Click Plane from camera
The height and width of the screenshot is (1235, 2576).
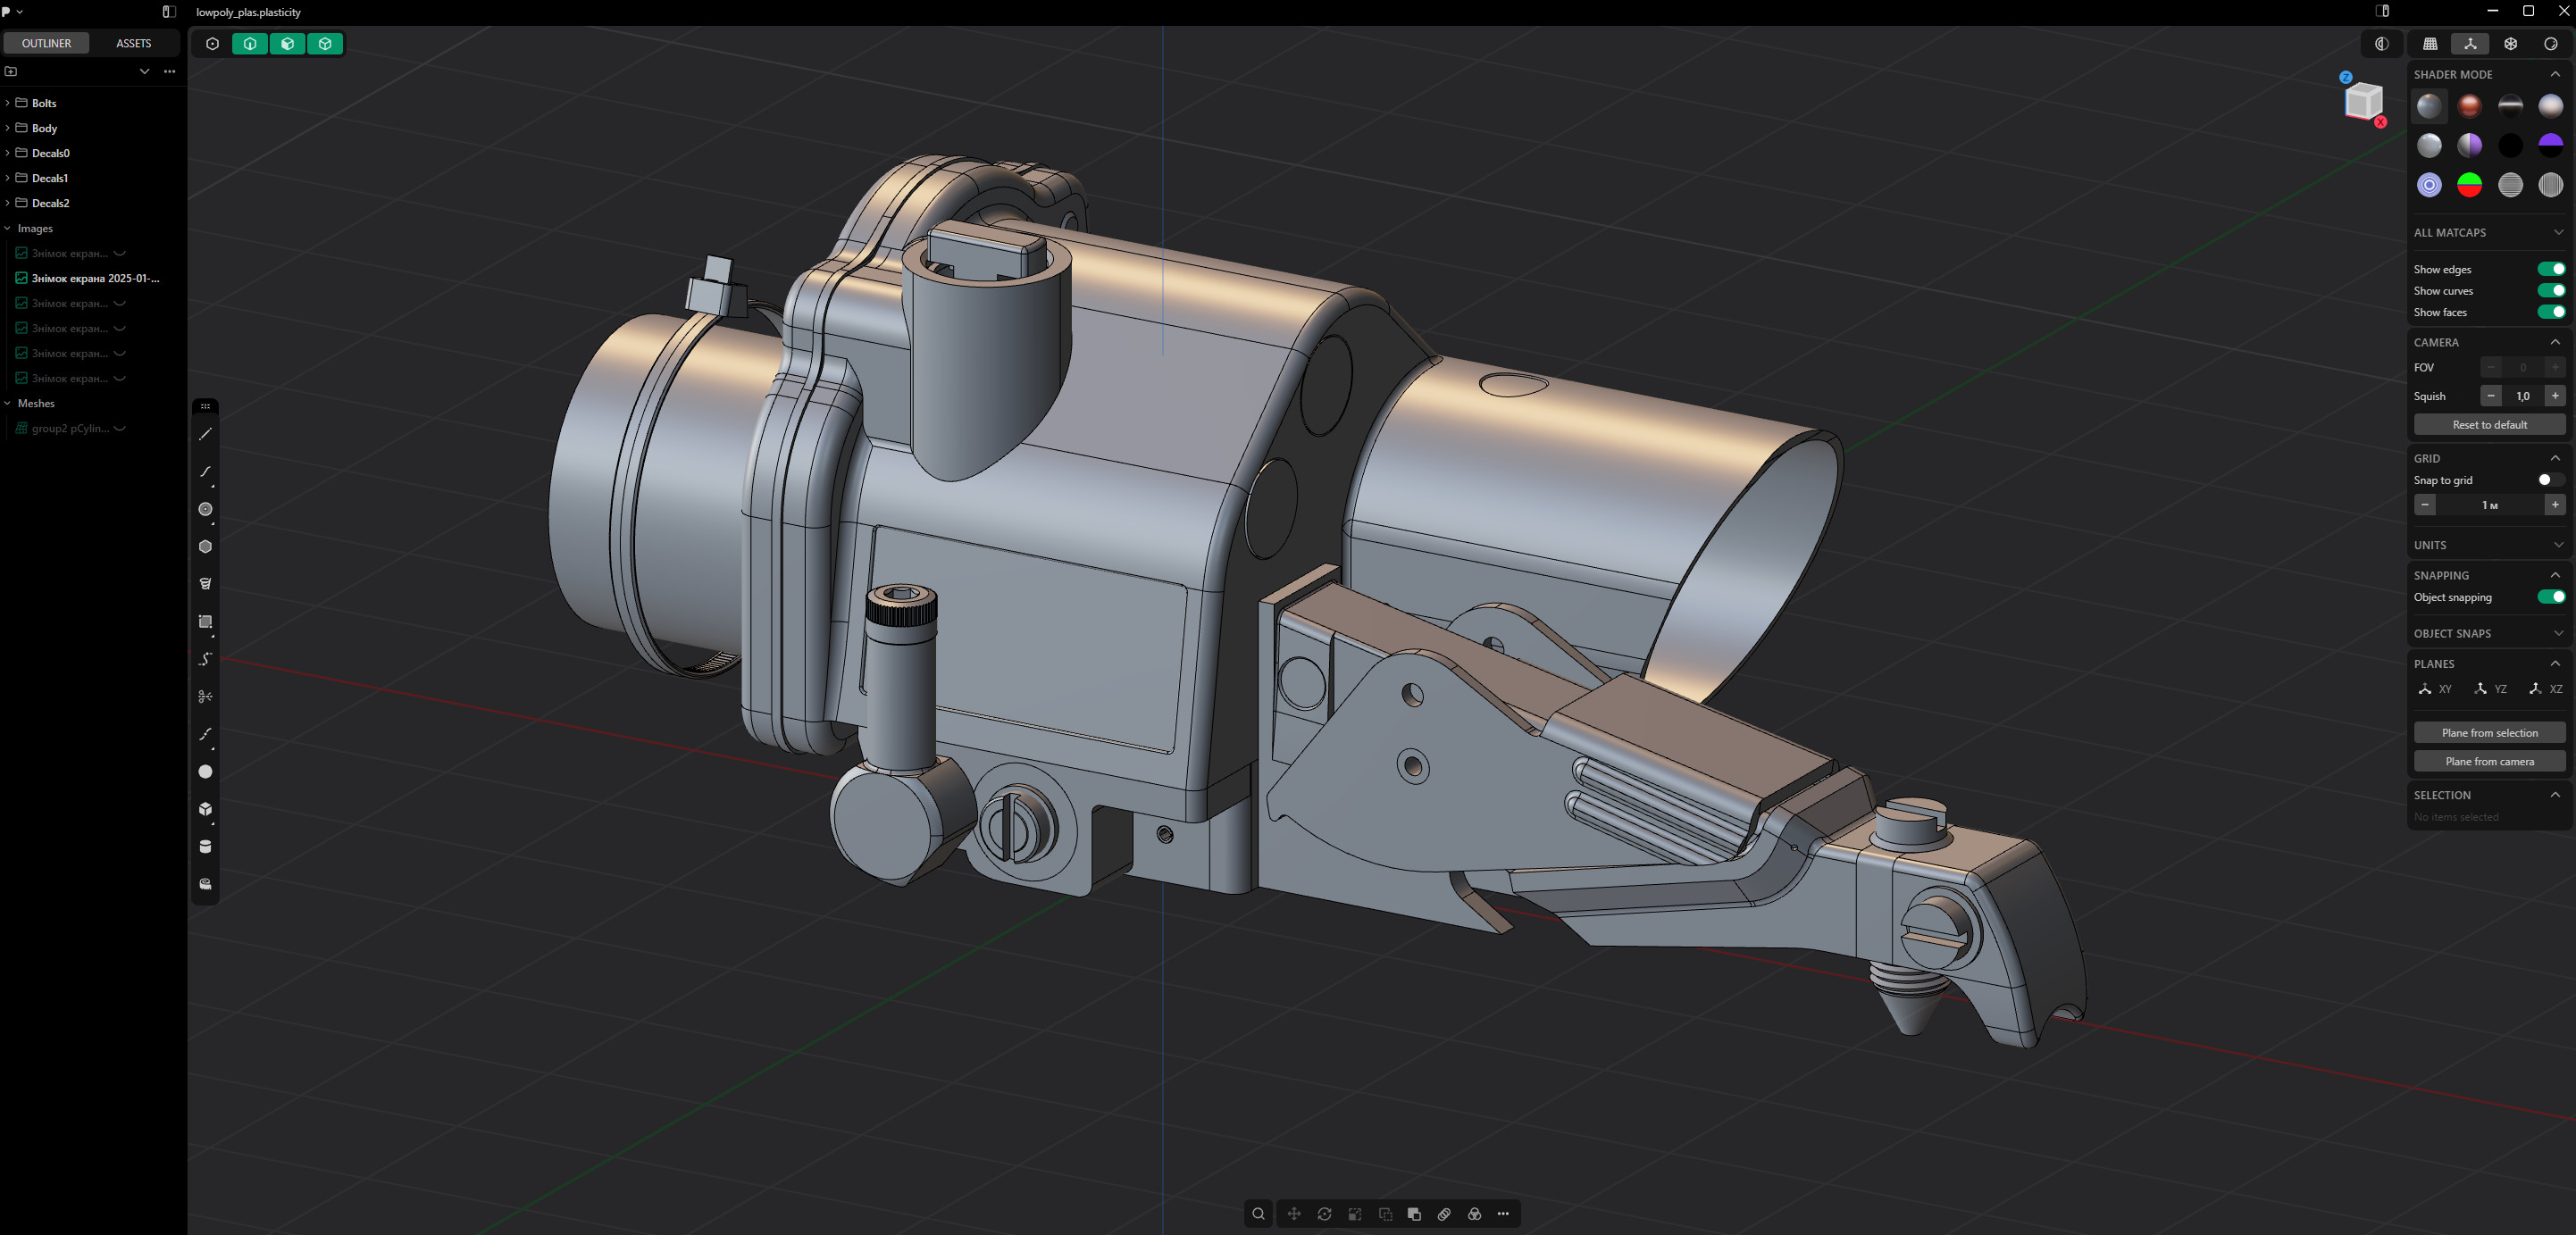tap(2489, 762)
